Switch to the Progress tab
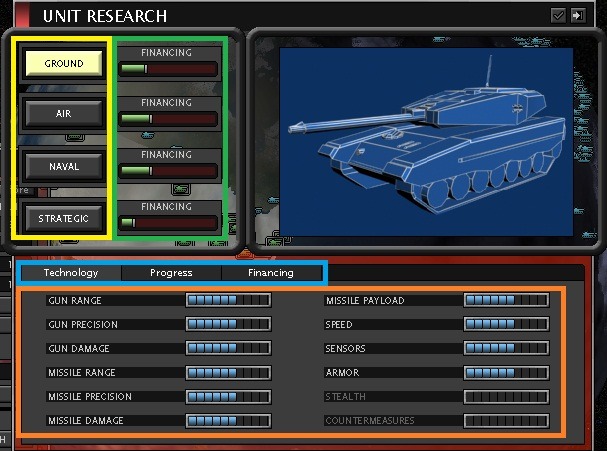 [x=171, y=273]
